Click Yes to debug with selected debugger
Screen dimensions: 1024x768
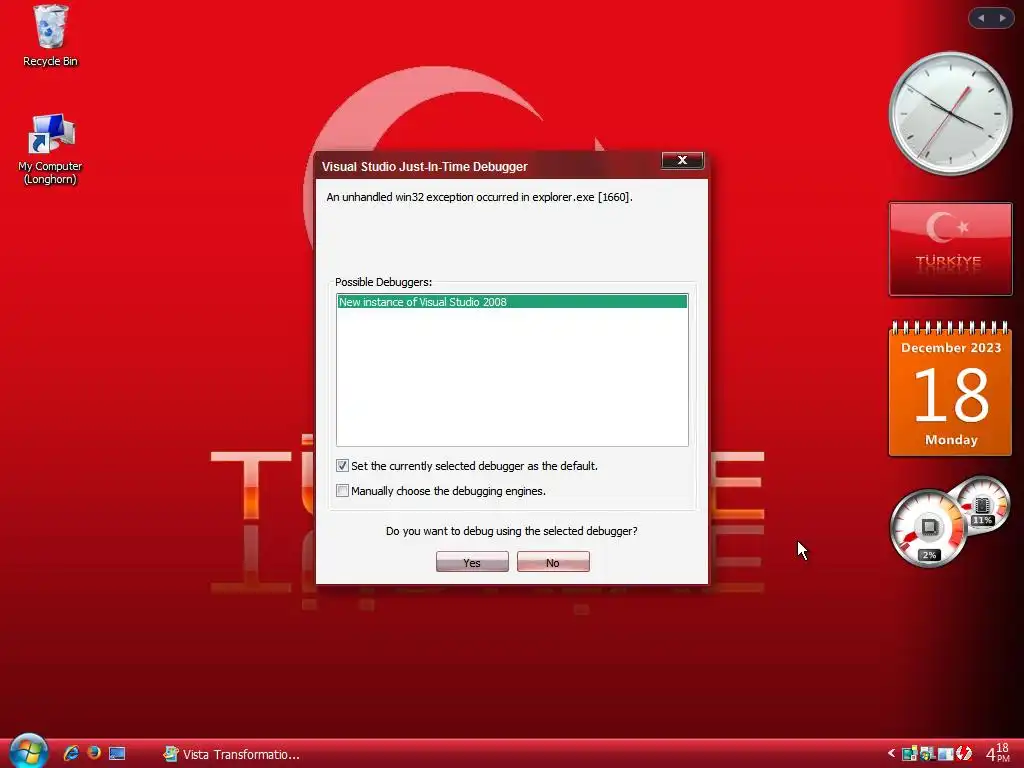tap(472, 562)
